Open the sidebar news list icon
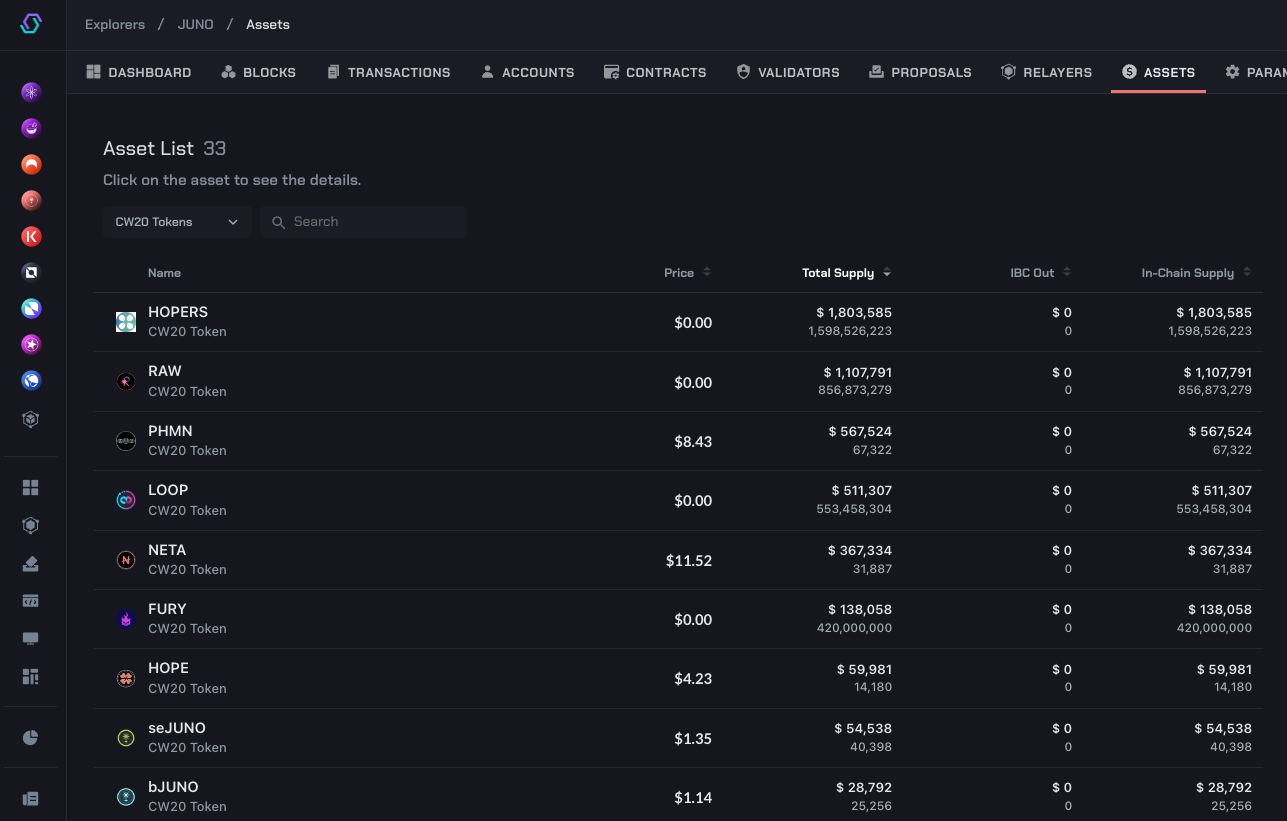 pyautogui.click(x=31, y=799)
